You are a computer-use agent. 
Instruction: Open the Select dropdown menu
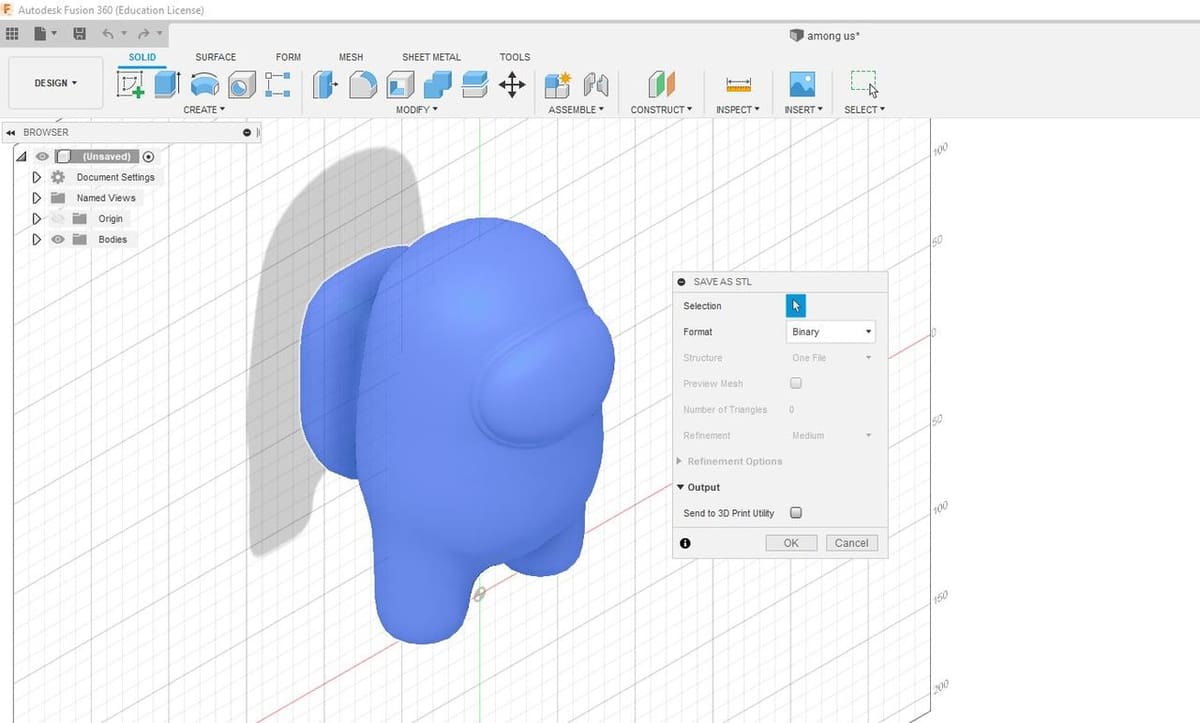pyautogui.click(x=864, y=110)
